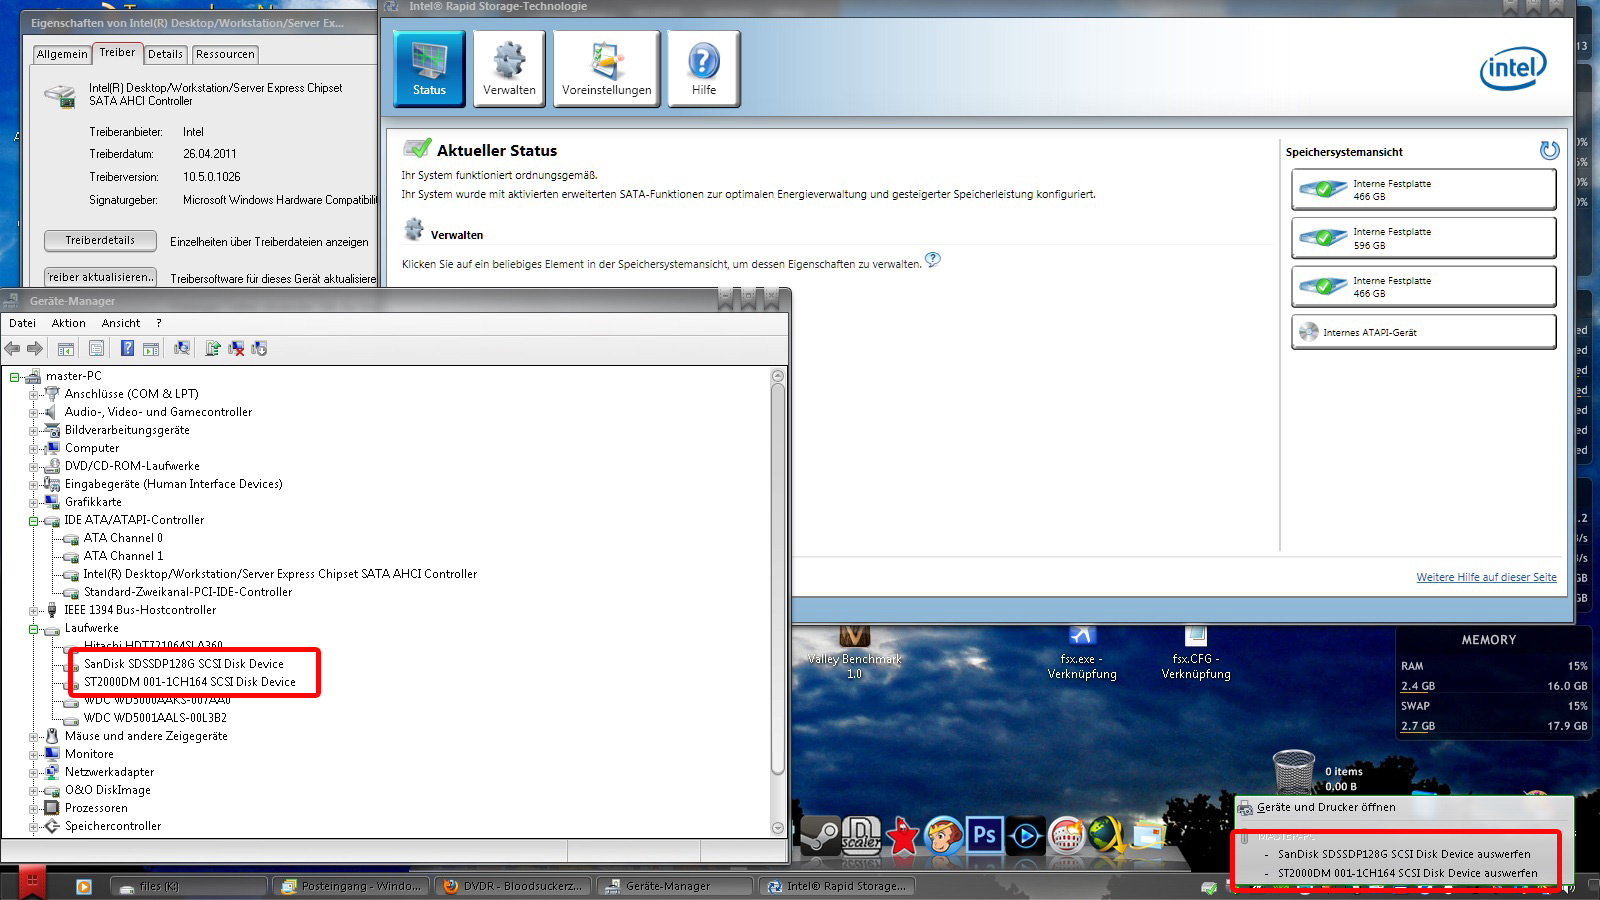Click the Status button in Intel Rapid Storage

click(x=429, y=68)
